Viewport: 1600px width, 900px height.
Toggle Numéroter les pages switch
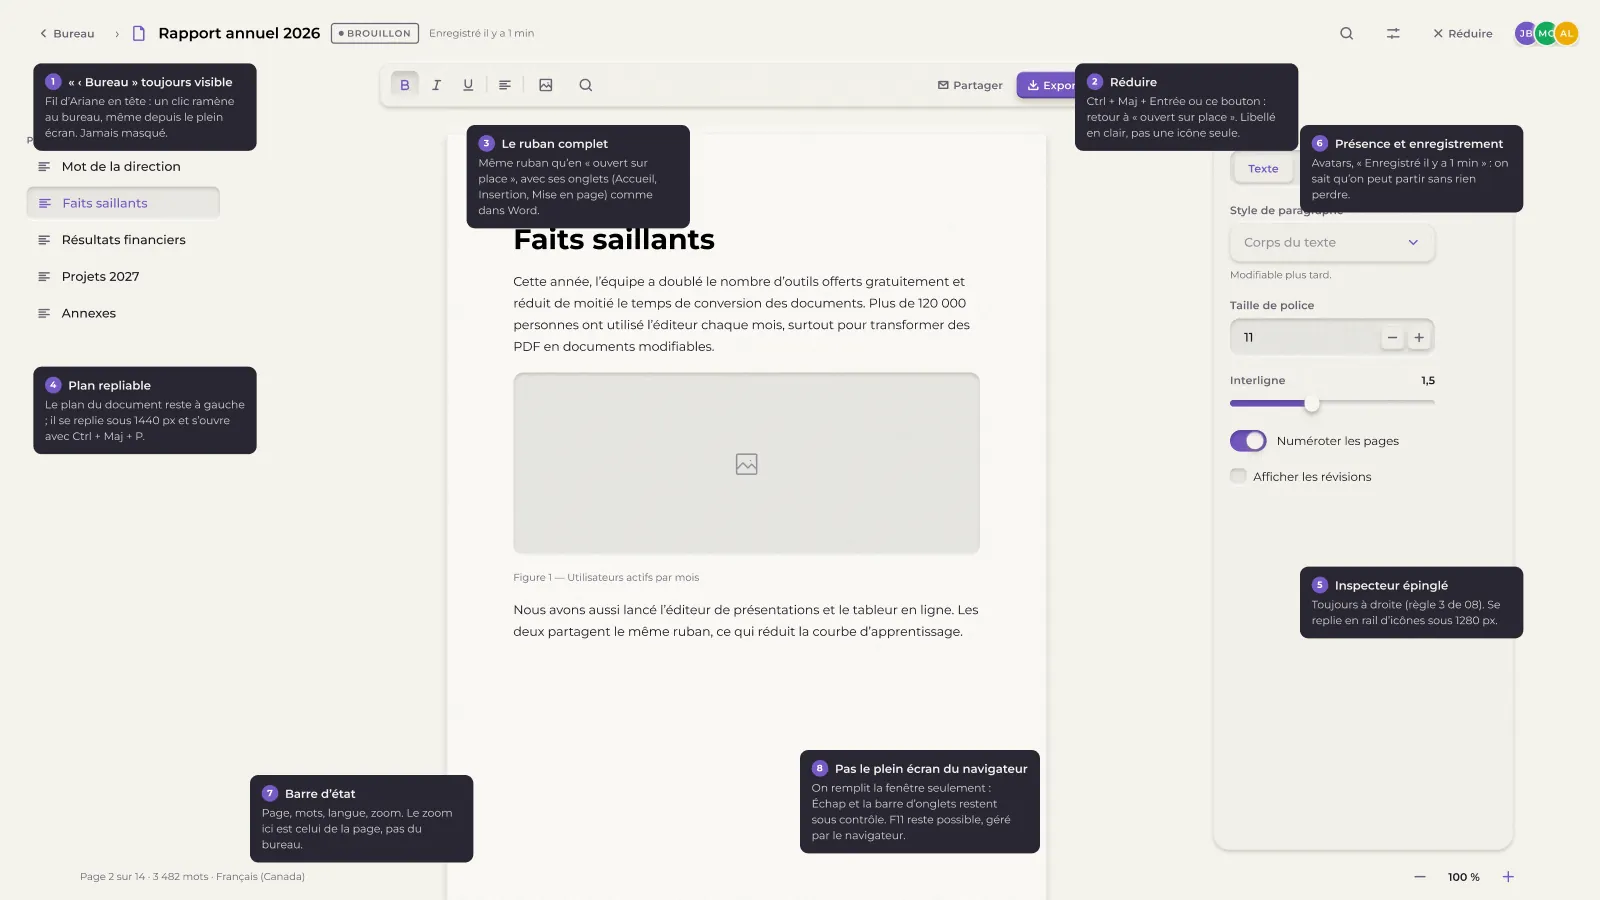[1248, 441]
